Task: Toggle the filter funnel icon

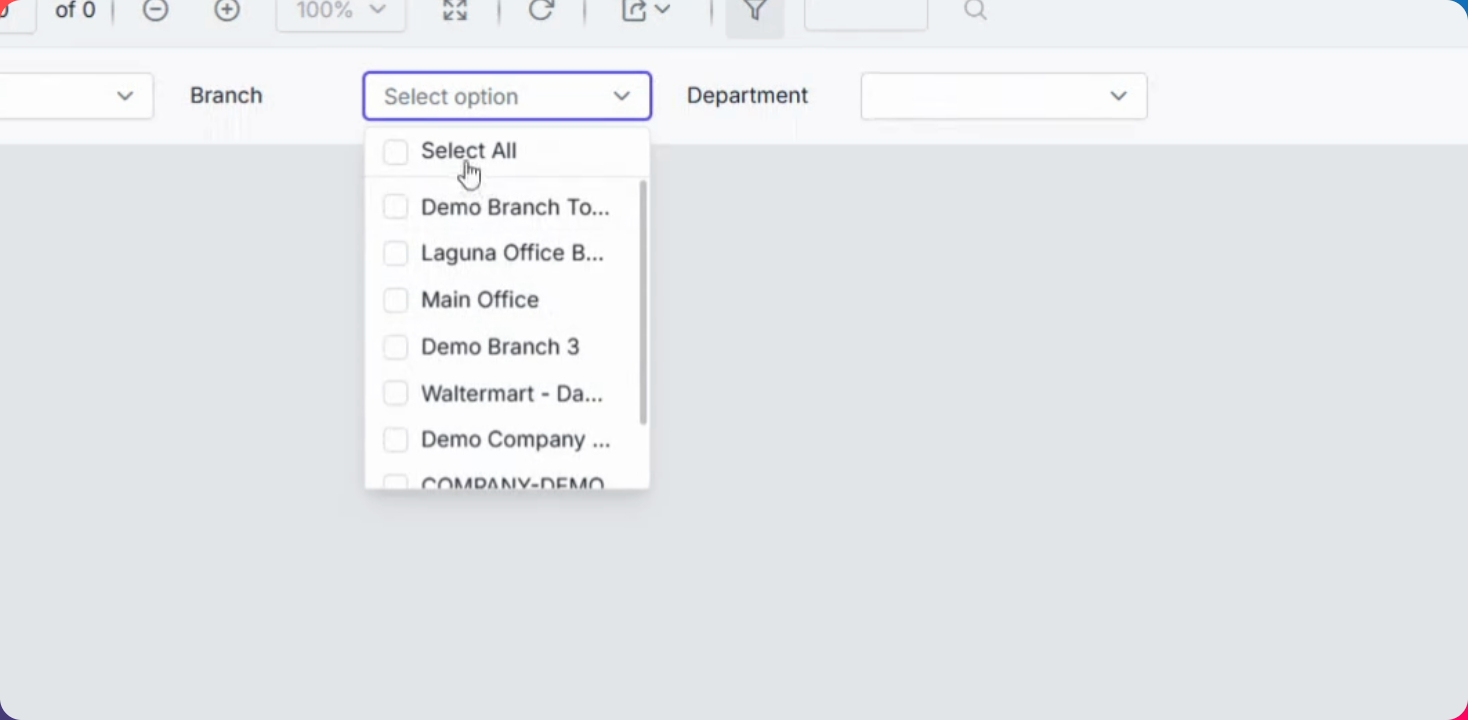Action: click(x=755, y=12)
